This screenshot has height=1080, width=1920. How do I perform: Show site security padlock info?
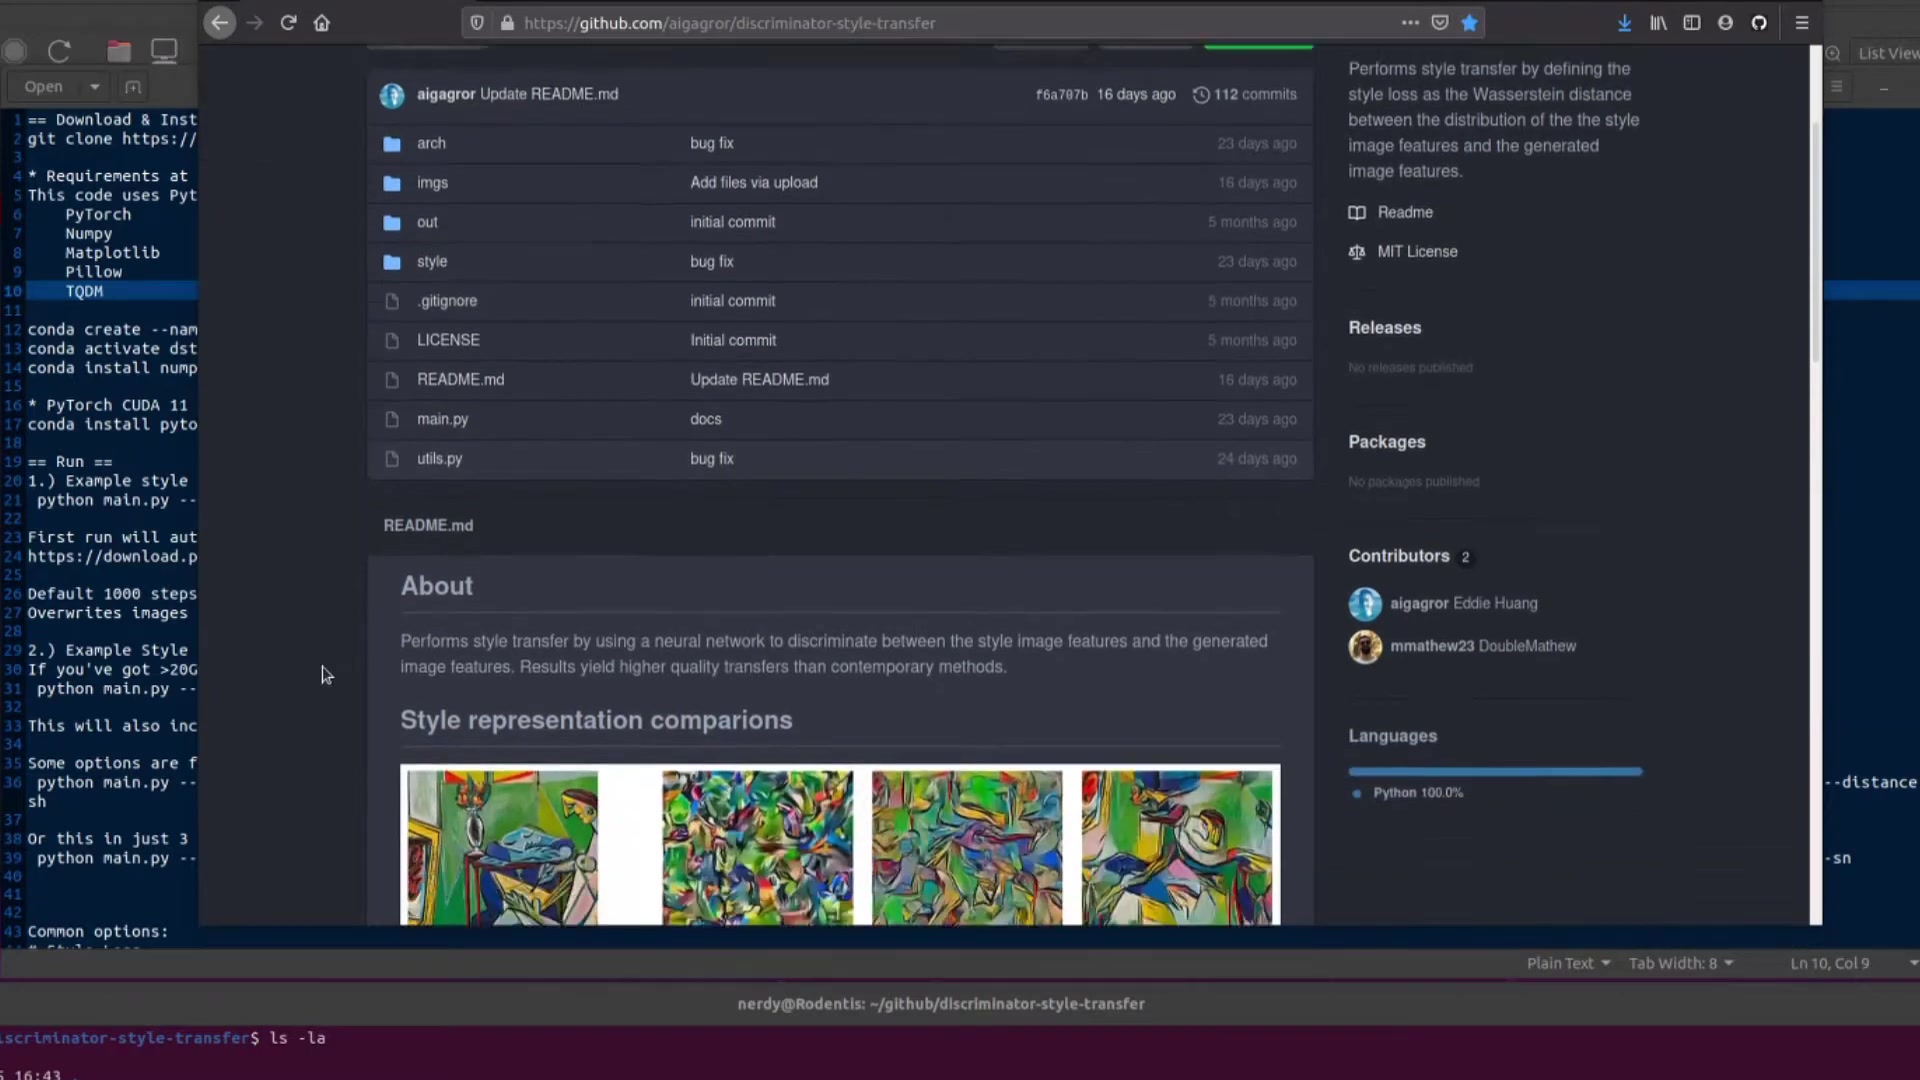pos(507,23)
